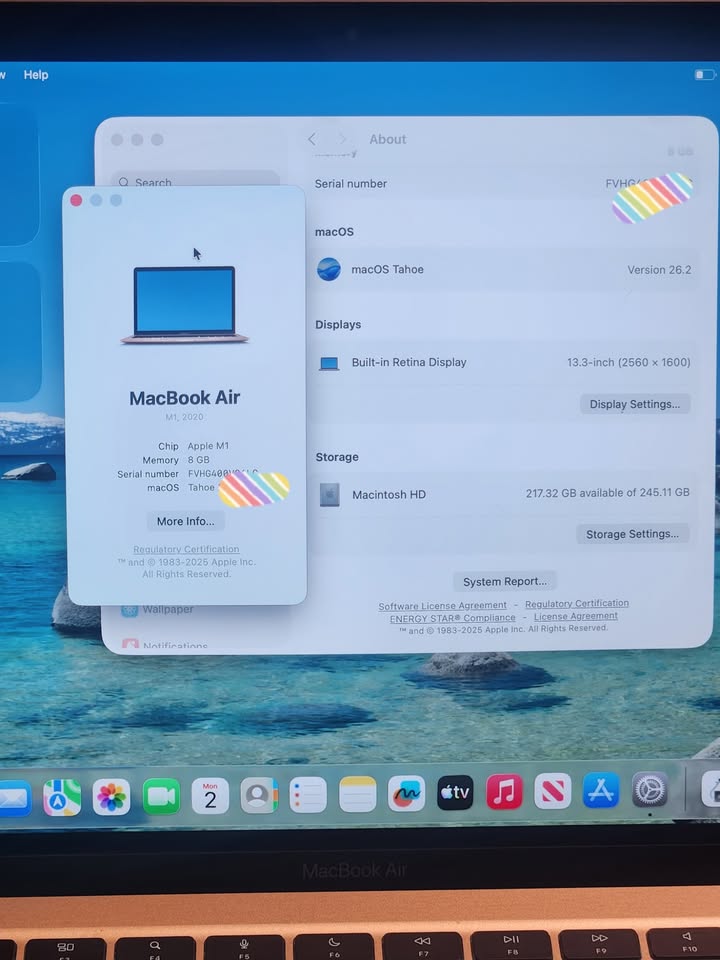720x960 pixels.
Task: Open the License Agreement link
Action: click(576, 617)
